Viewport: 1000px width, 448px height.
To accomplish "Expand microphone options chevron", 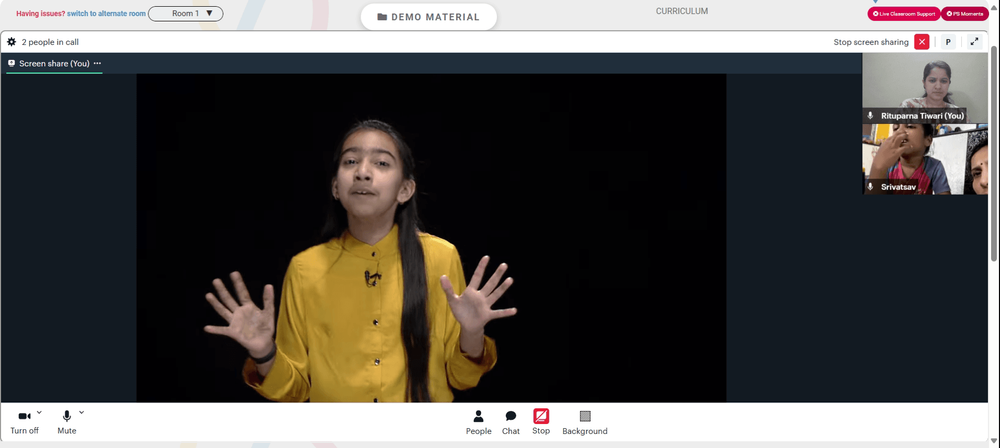I will (82, 412).
